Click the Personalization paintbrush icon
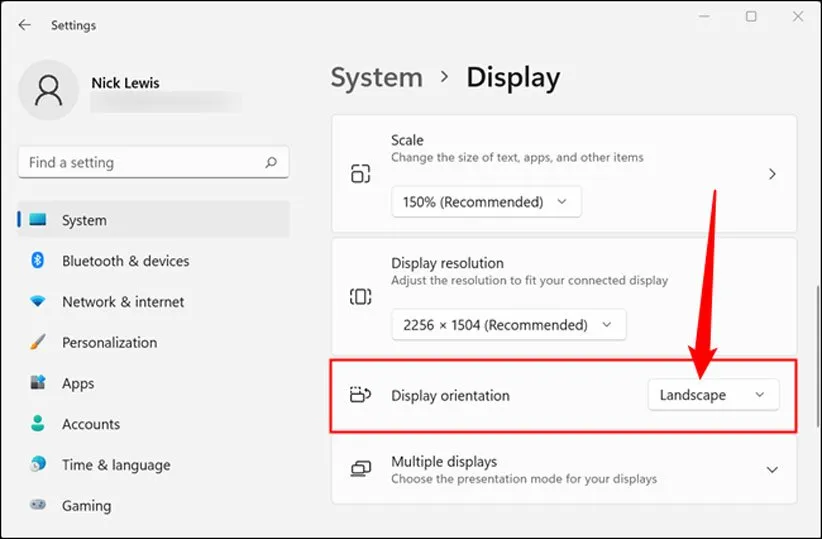The width and height of the screenshot is (822, 539). pyautogui.click(x=38, y=342)
